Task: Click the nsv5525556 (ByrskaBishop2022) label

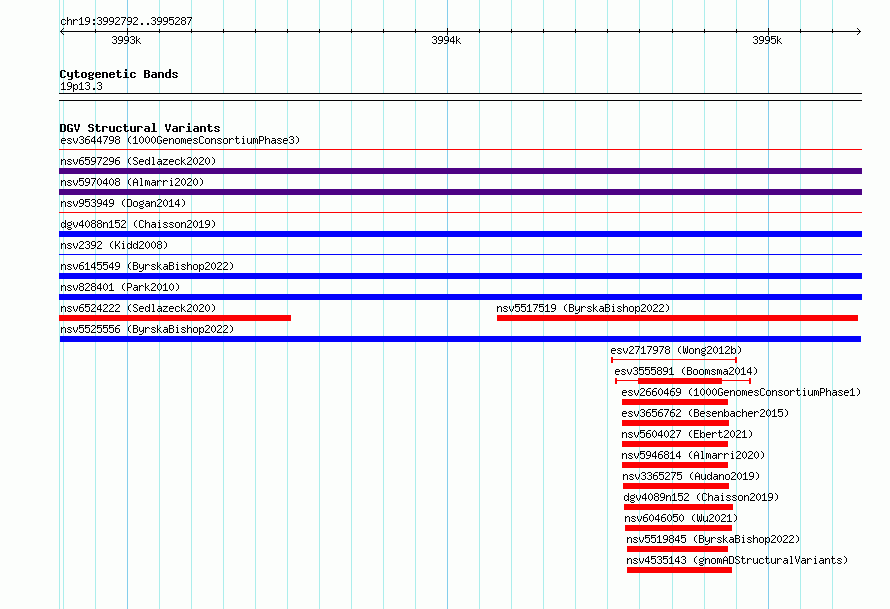Action: pos(147,329)
